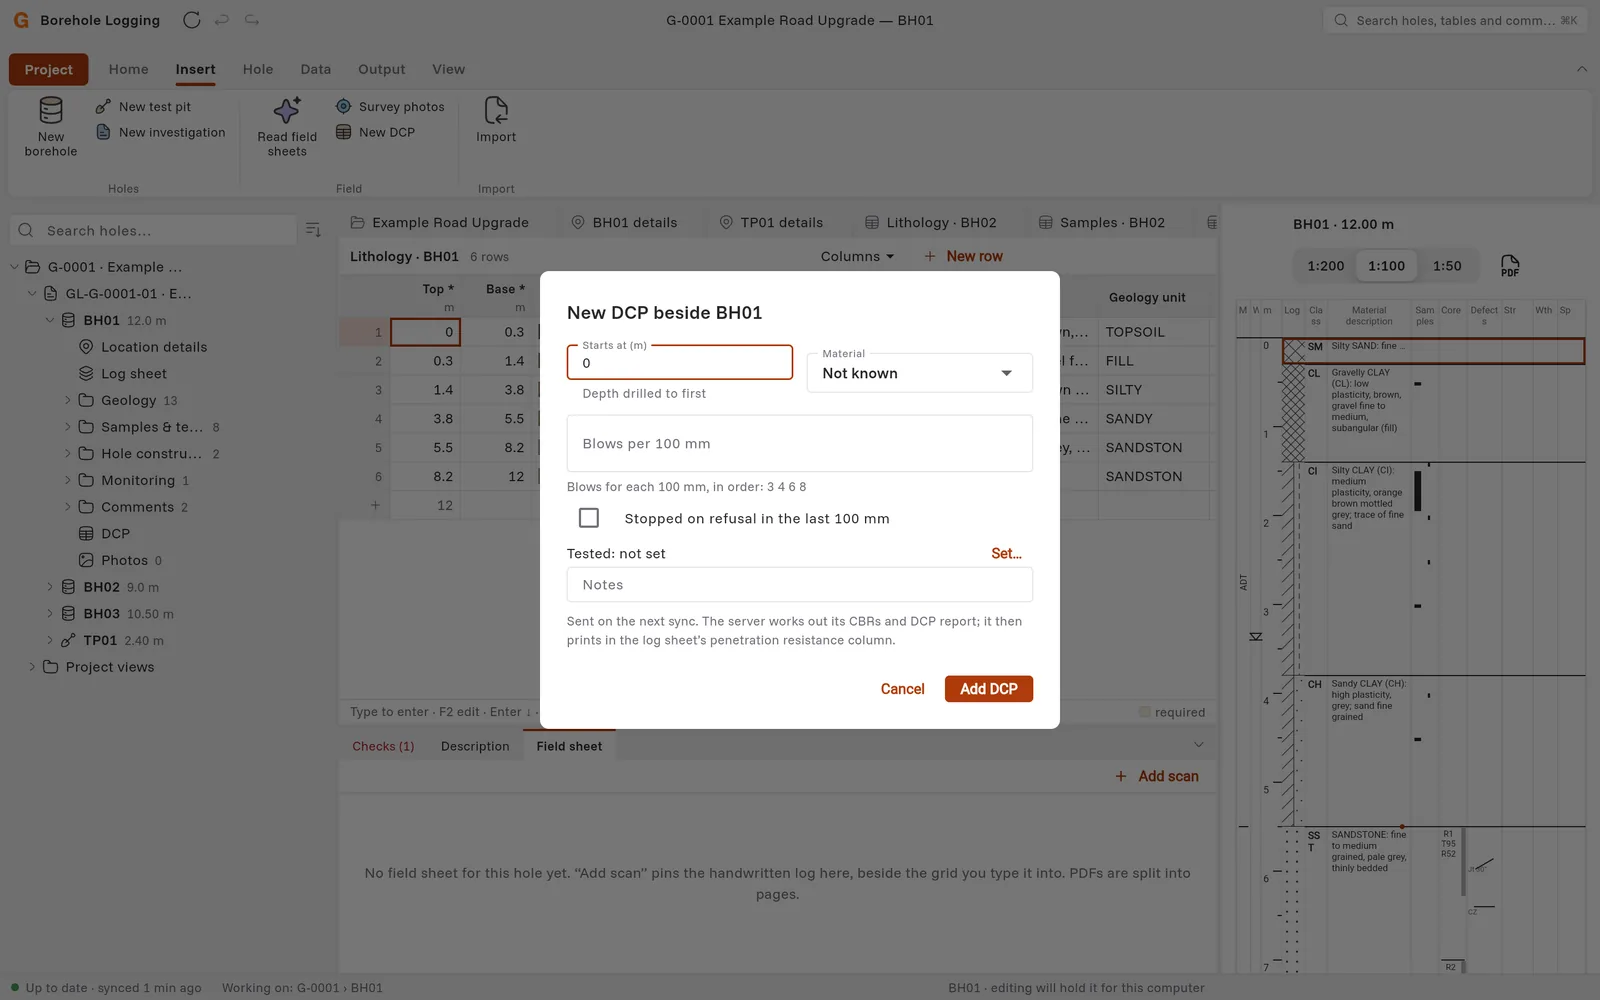Tick Stopped on refusal checkbox

(589, 518)
